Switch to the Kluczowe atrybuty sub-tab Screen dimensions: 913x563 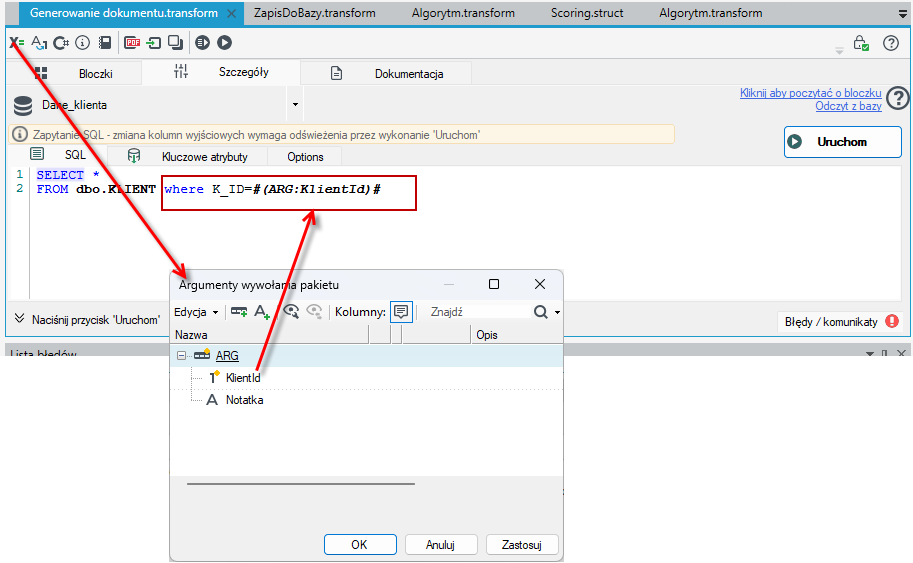[x=188, y=156]
